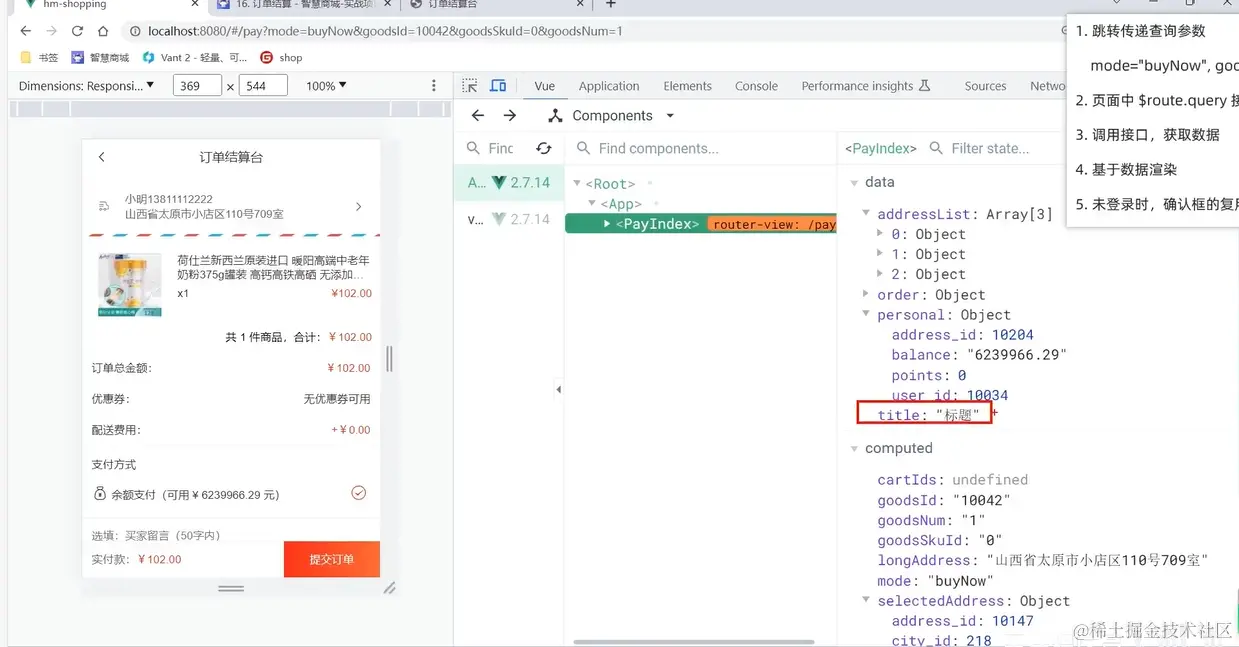Image resolution: width=1239 pixels, height=647 pixels.
Task: Click the browser forward arrow
Action: pyautogui.click(x=52, y=31)
